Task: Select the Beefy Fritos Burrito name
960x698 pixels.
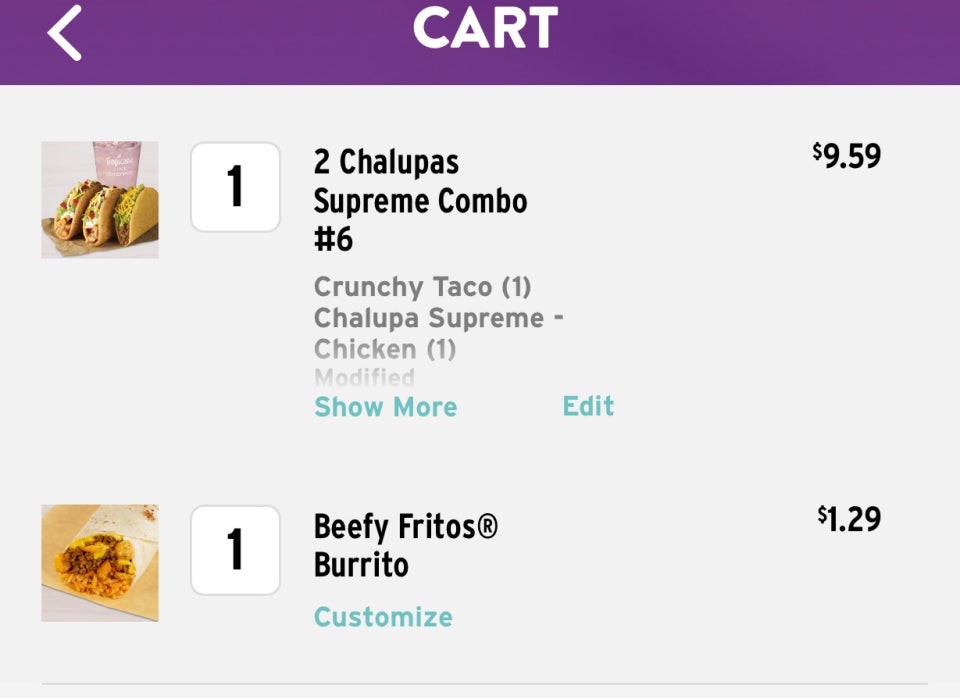Action: coord(405,545)
